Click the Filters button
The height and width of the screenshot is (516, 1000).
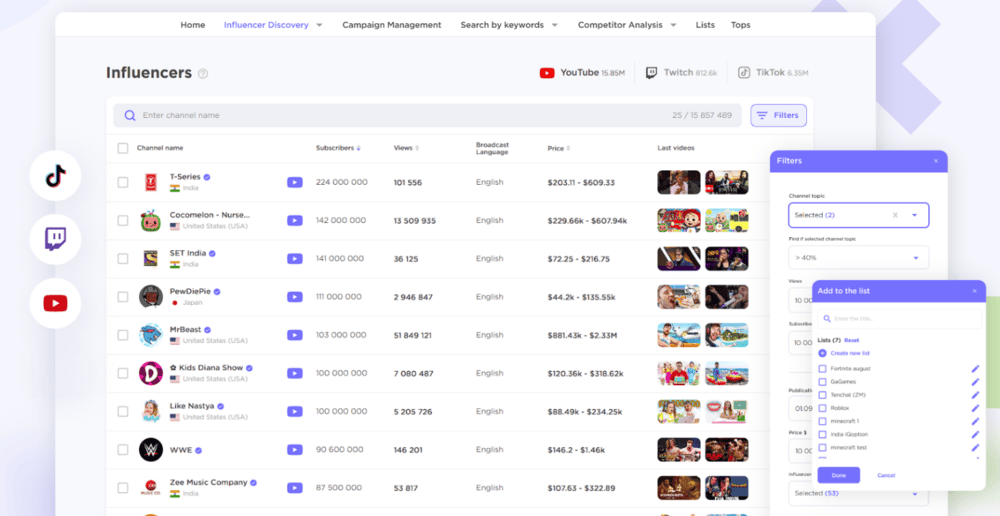click(779, 115)
